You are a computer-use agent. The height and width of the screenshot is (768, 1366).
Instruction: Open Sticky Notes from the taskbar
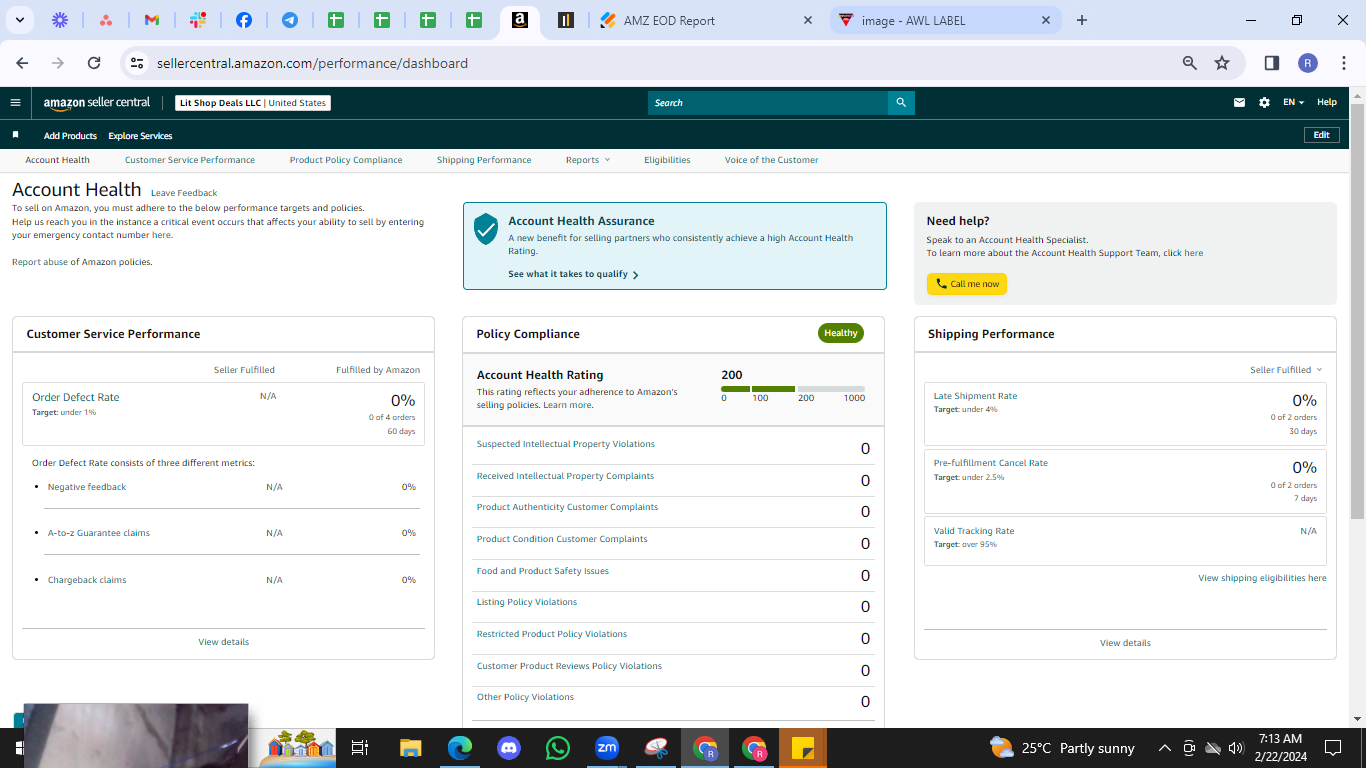click(802, 748)
